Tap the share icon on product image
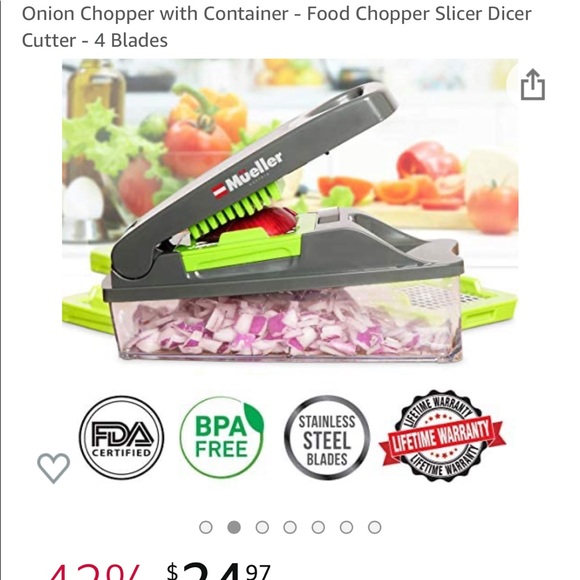Image resolution: width=580 pixels, height=580 pixels. click(533, 85)
